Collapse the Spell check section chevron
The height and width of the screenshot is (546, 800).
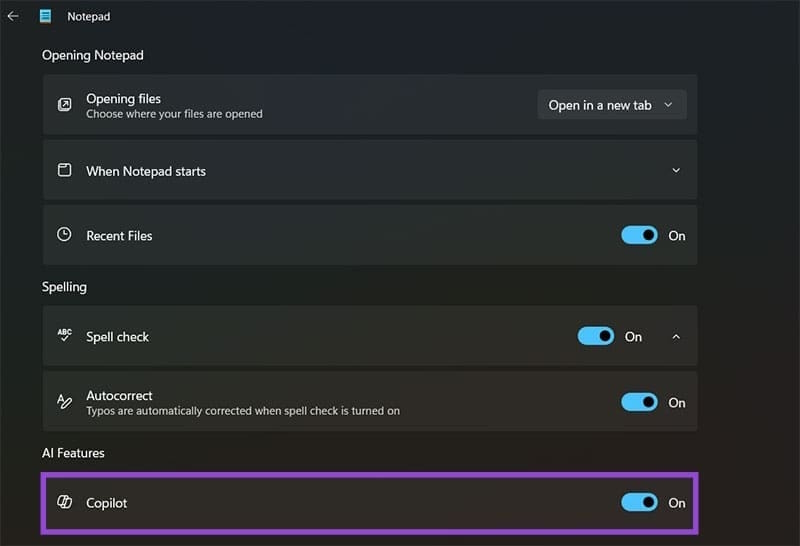(676, 336)
